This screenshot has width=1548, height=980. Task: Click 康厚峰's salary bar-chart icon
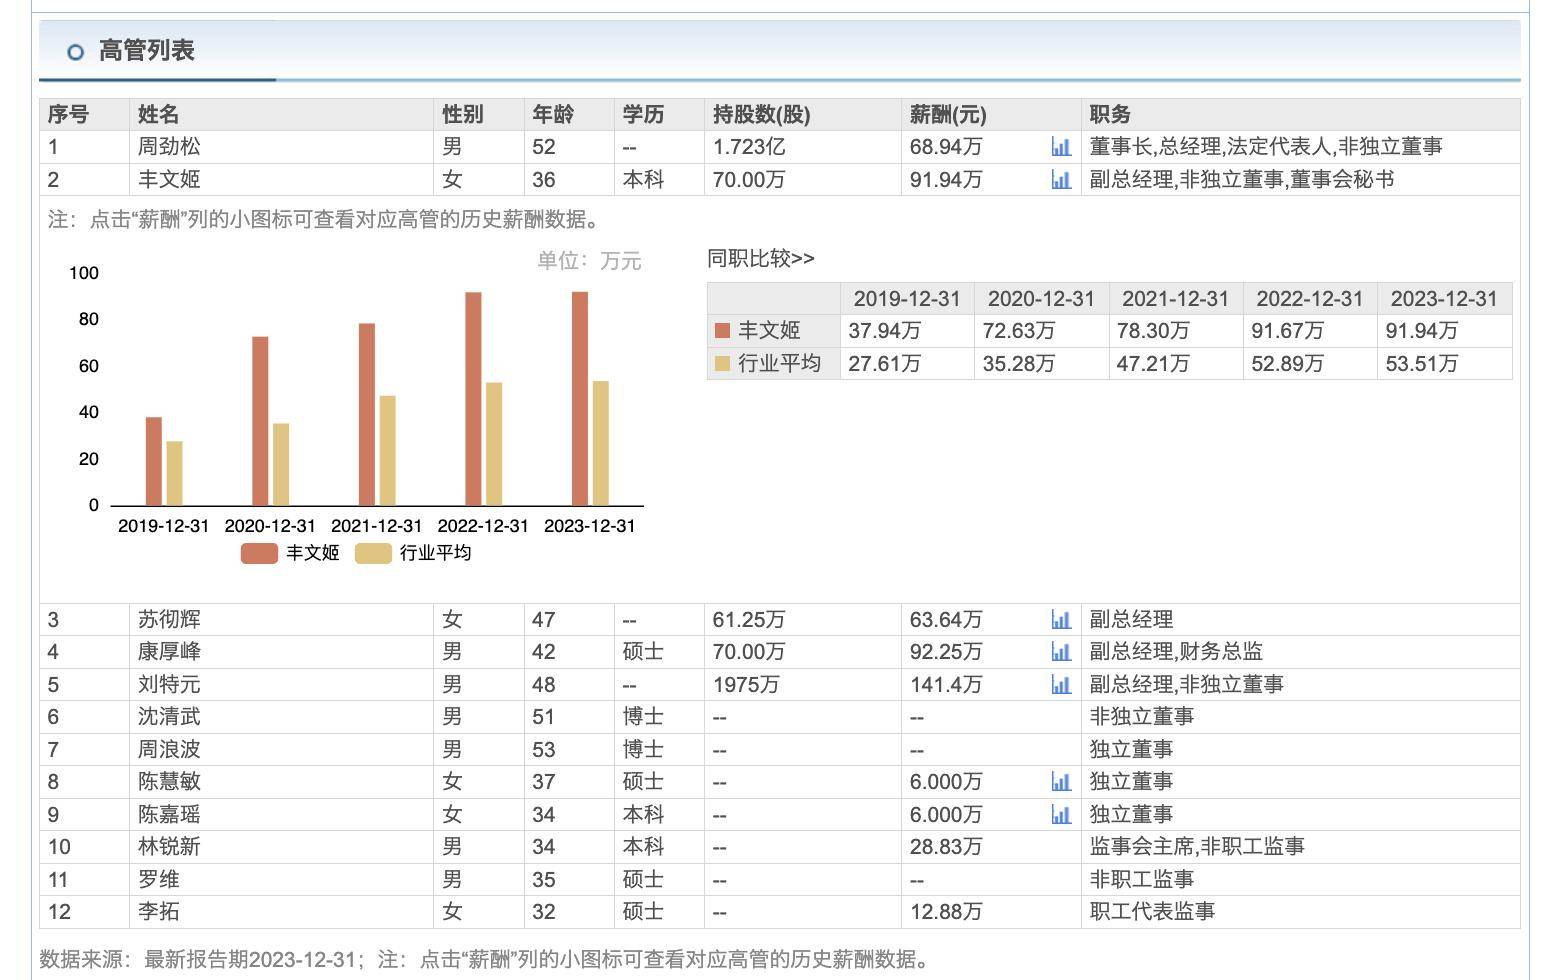[1060, 651]
